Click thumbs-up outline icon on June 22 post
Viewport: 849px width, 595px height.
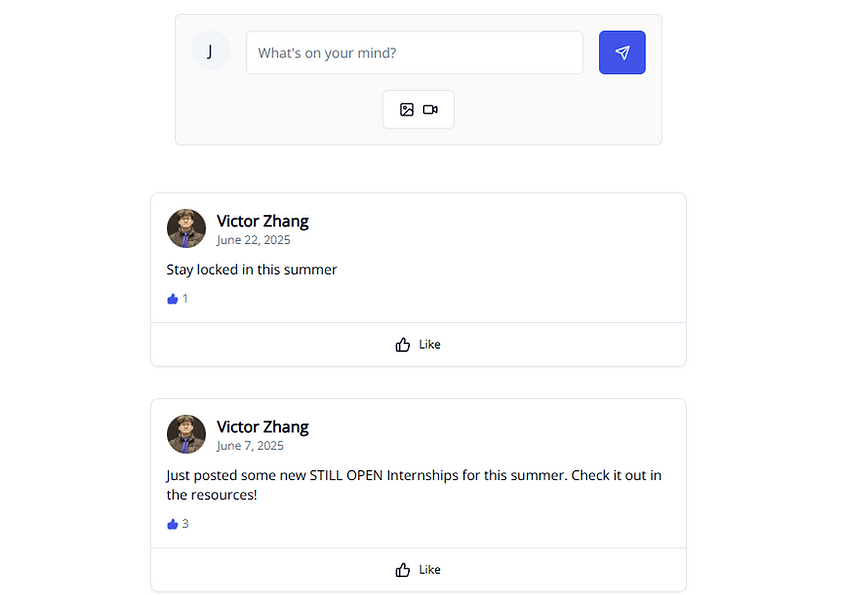point(402,344)
